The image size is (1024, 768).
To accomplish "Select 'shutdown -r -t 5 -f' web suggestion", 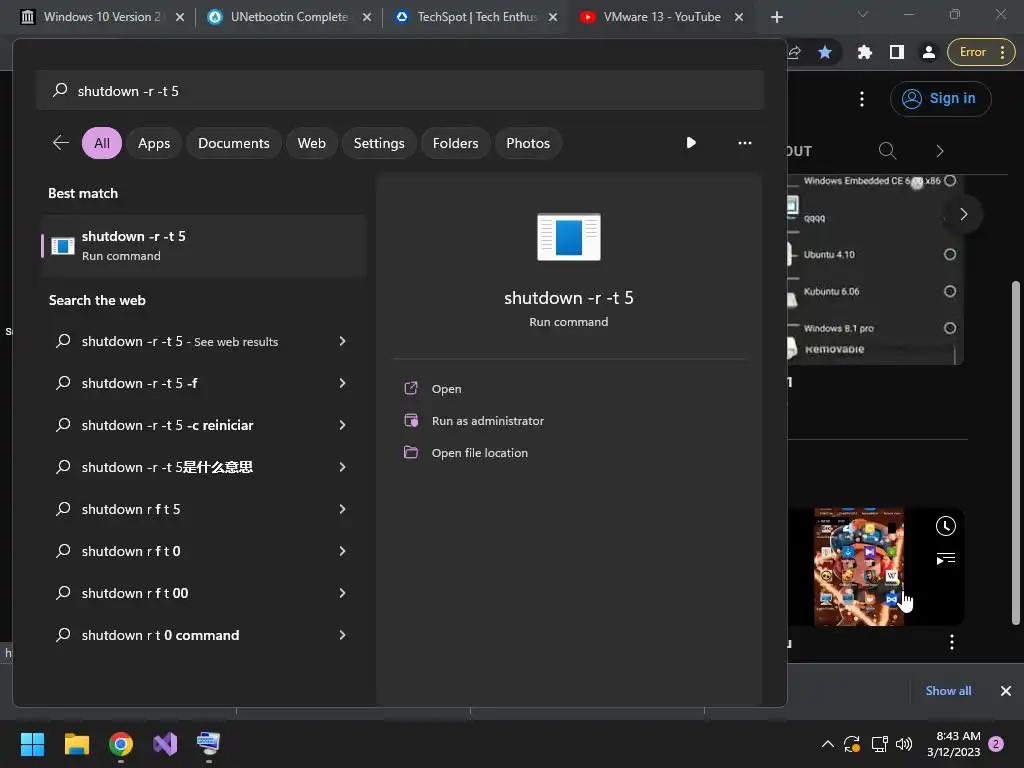I will click(x=203, y=383).
